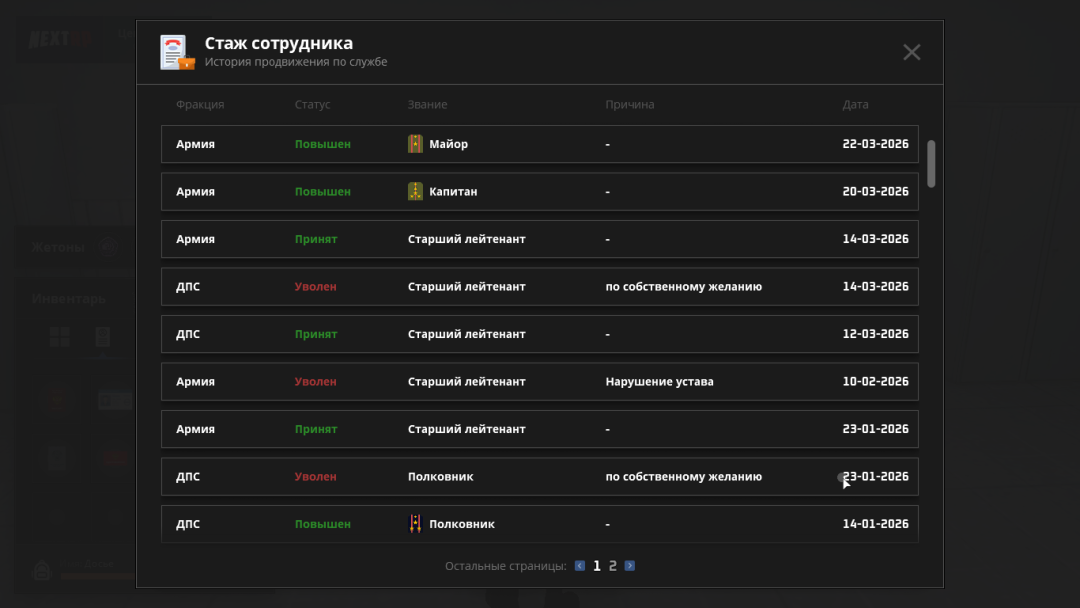Select page 1 in the pagination

point(597,565)
